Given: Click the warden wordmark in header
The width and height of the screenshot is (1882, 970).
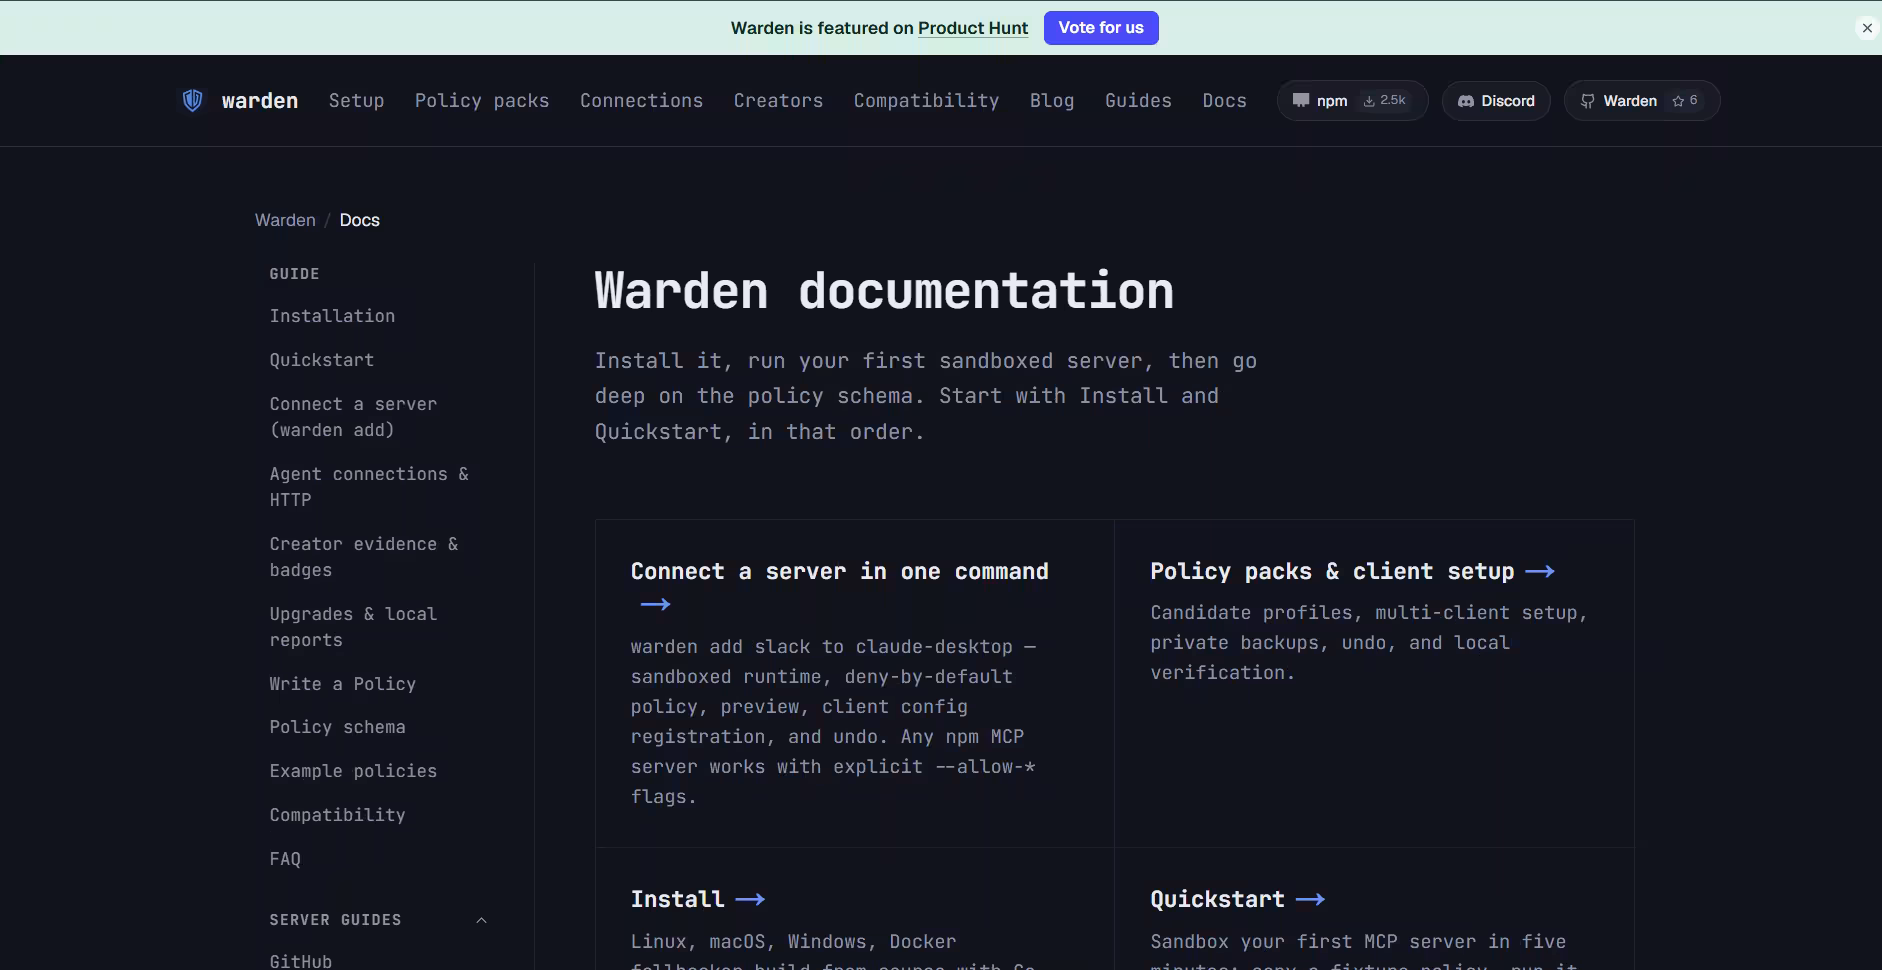Looking at the screenshot, I should pos(260,101).
